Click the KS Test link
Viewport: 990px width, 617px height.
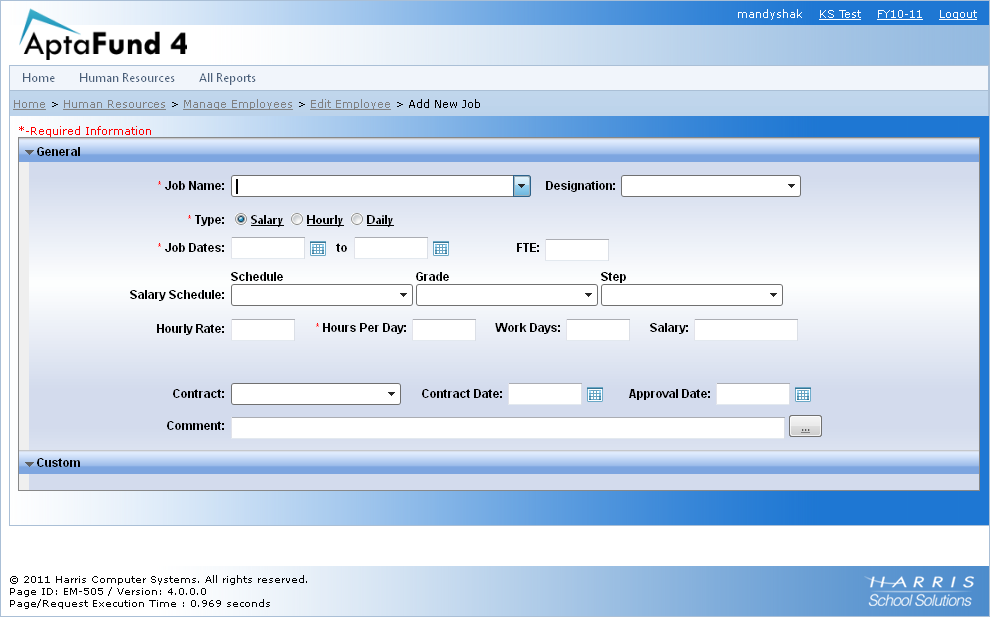click(840, 14)
